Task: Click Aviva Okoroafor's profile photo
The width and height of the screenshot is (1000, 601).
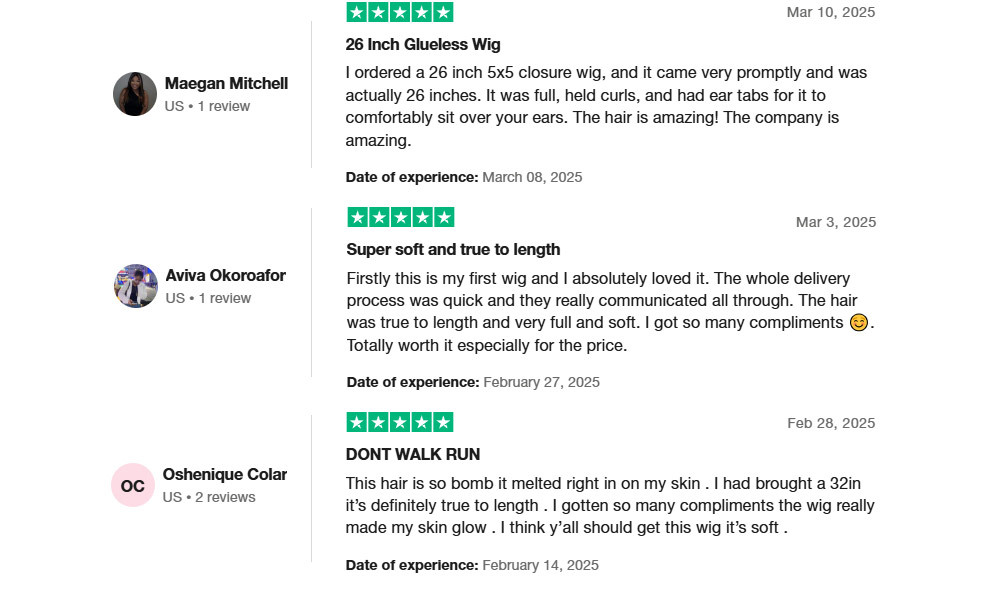Action: (136, 286)
